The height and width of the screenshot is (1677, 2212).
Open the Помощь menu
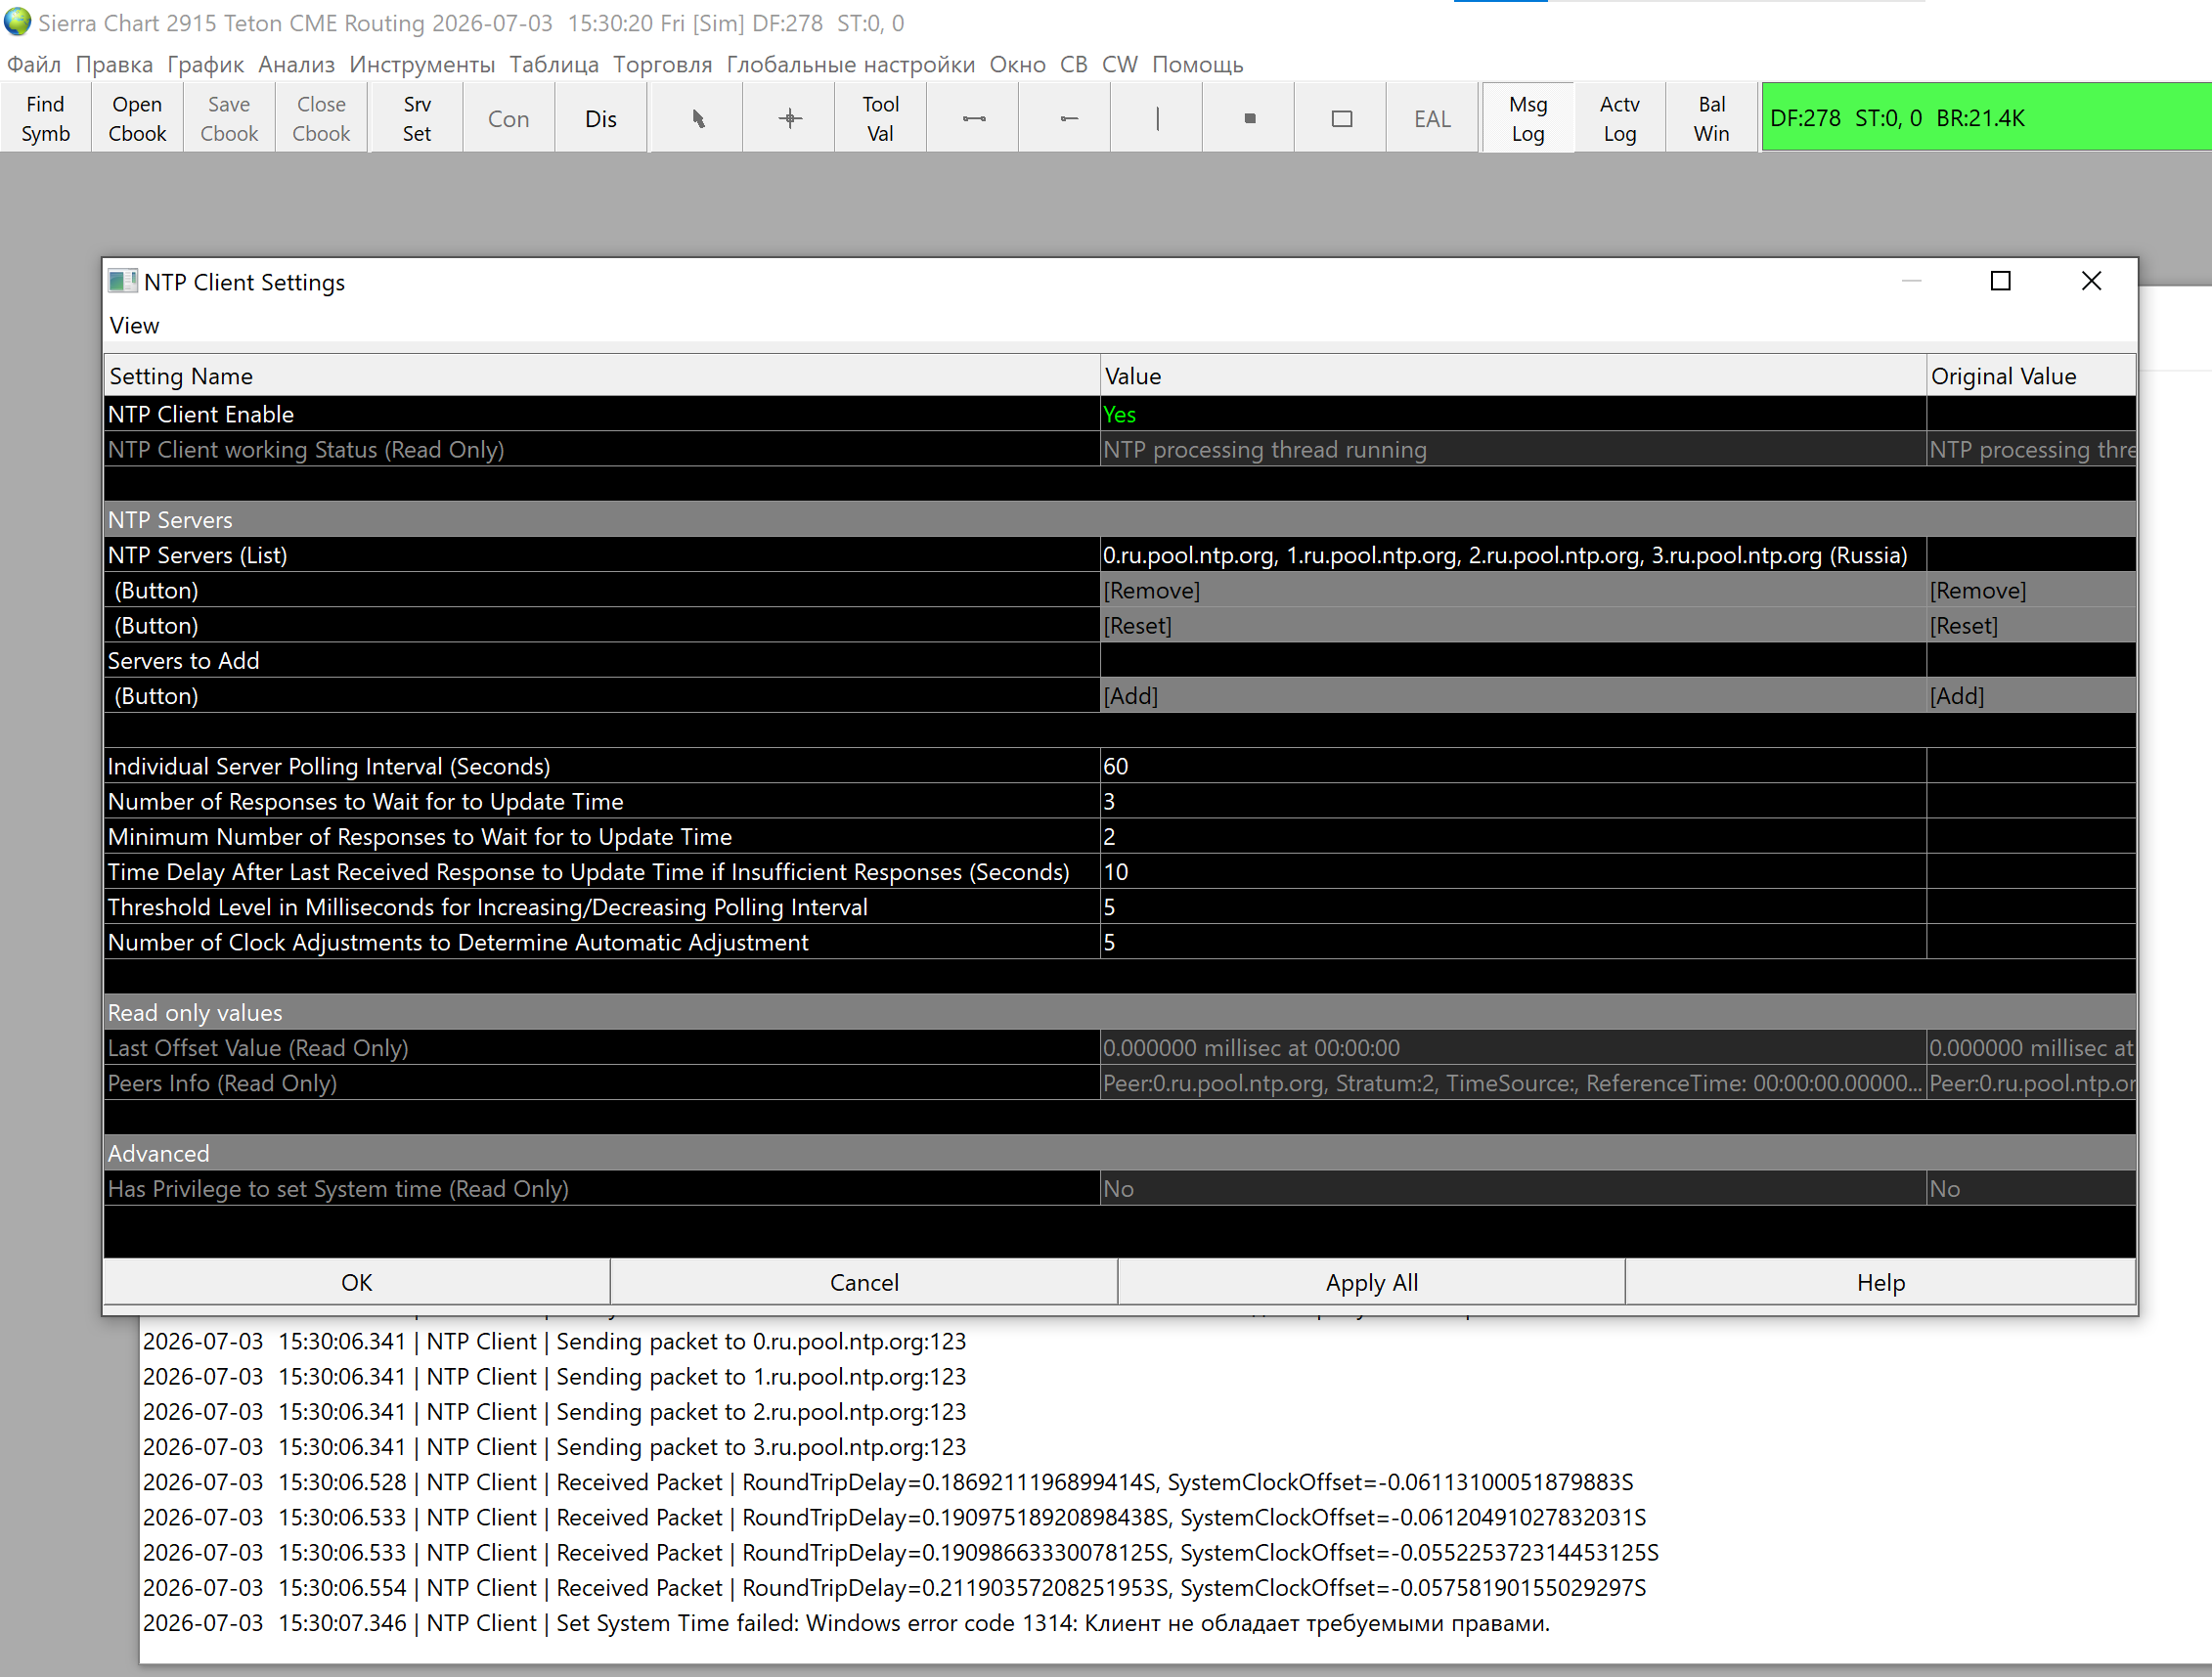[x=1197, y=64]
